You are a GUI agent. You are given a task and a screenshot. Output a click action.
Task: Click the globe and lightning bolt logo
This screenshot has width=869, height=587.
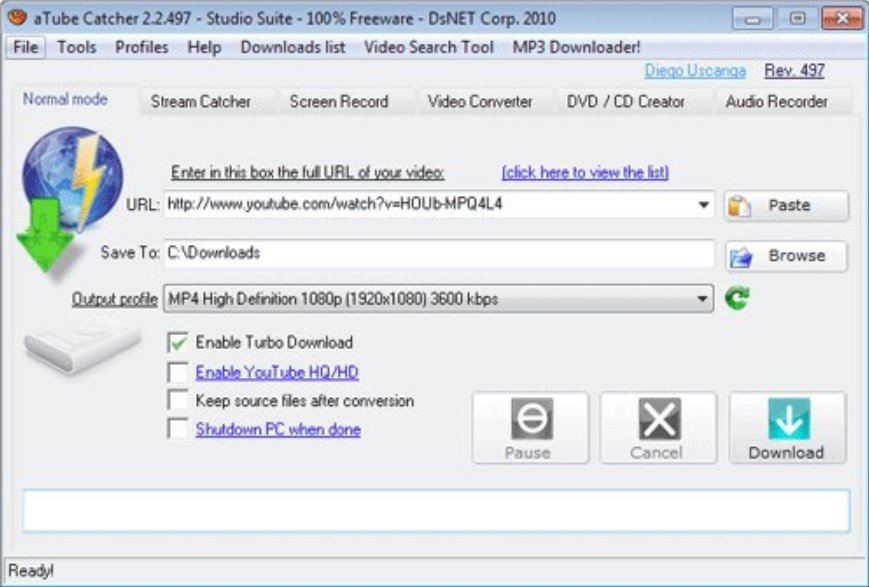tap(72, 178)
